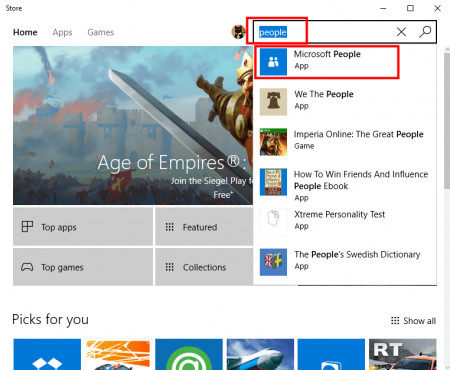Screen dimensions: 450x370
Task: Open the RT racing game tile
Action: coord(403,354)
